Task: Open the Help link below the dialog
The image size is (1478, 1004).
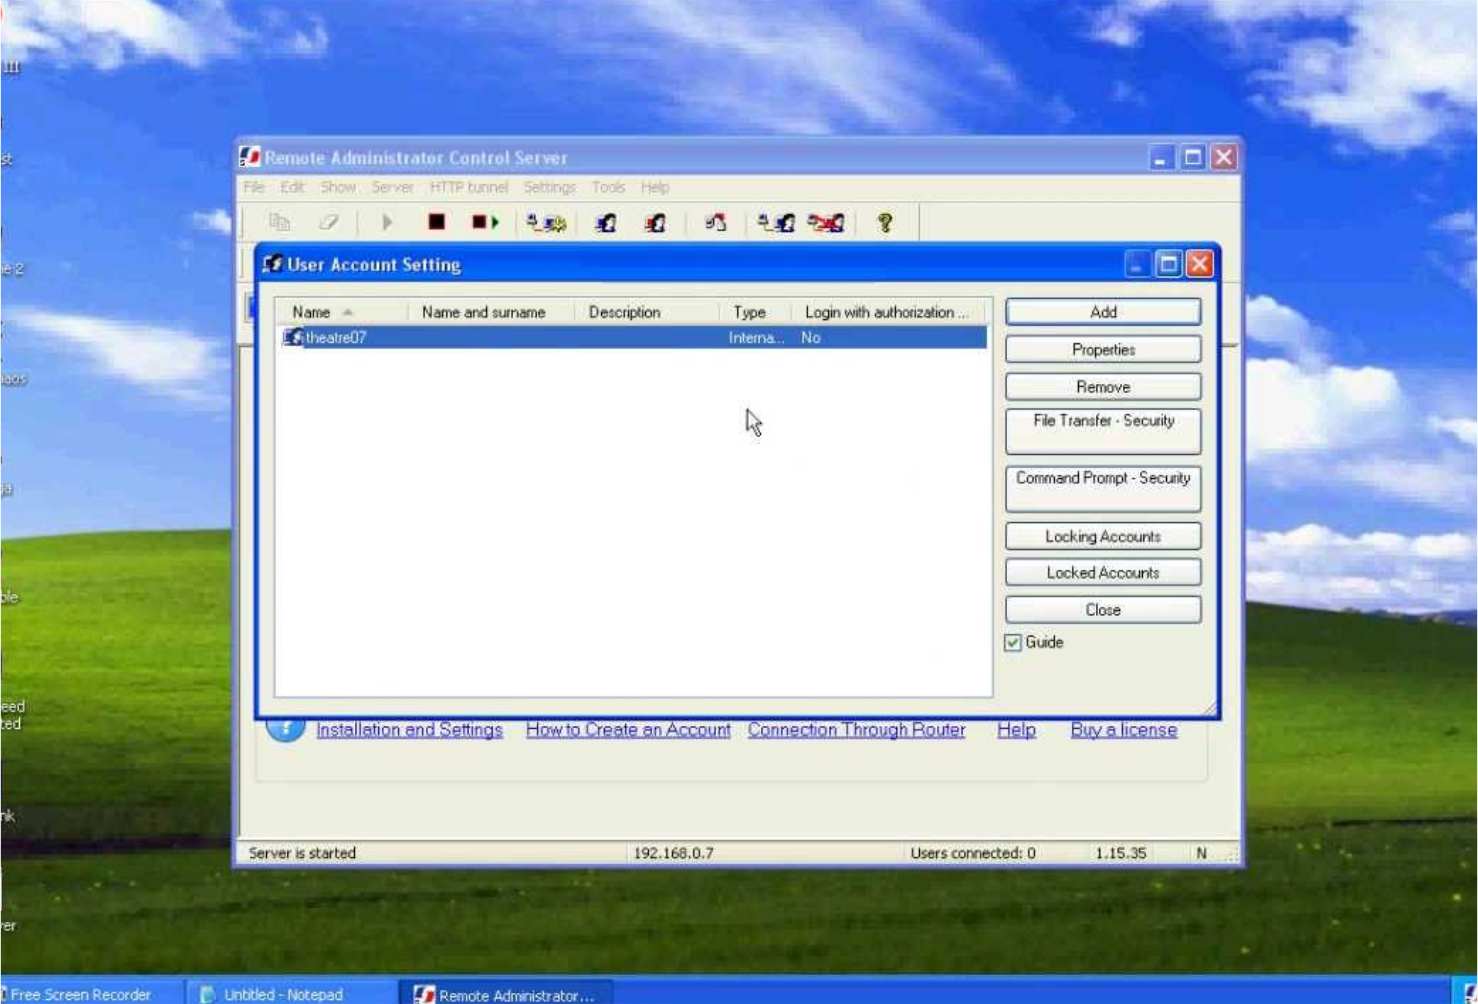Action: 1016,730
